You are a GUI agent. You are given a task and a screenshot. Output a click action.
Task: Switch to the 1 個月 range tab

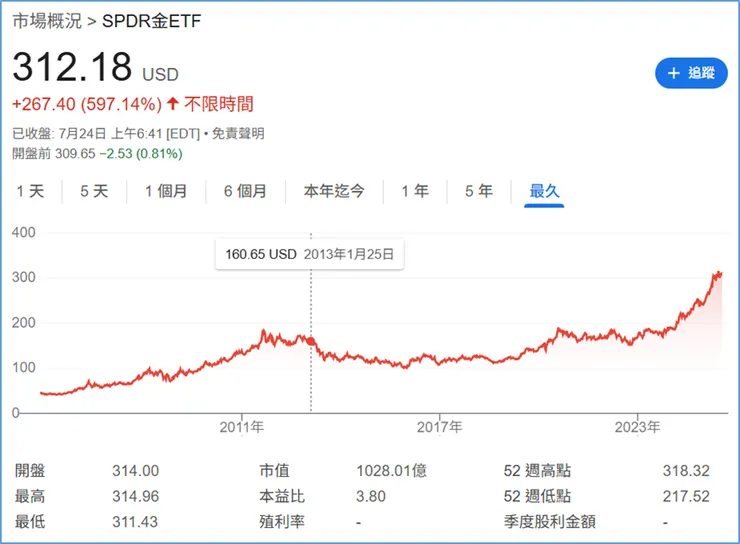tap(166, 191)
